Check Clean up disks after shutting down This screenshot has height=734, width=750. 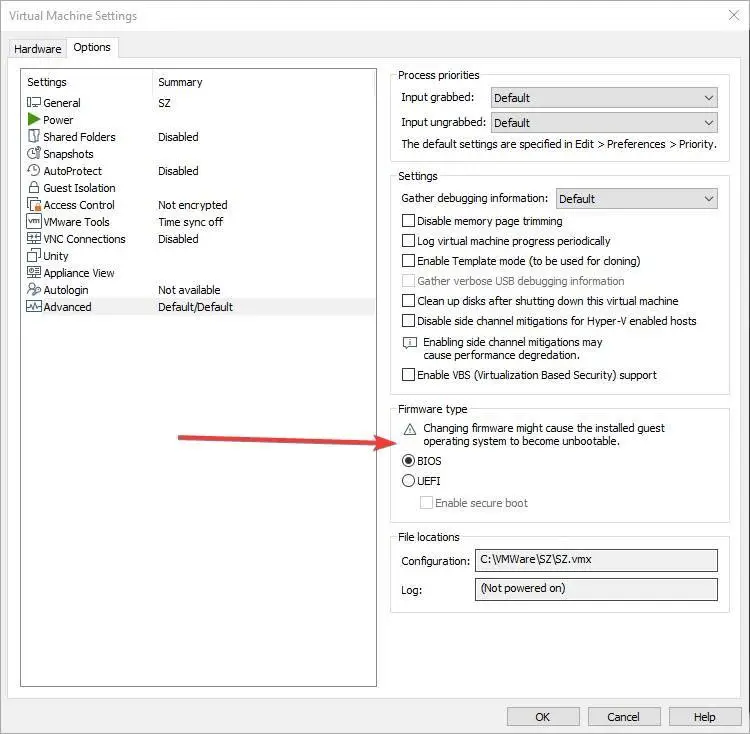tap(408, 301)
